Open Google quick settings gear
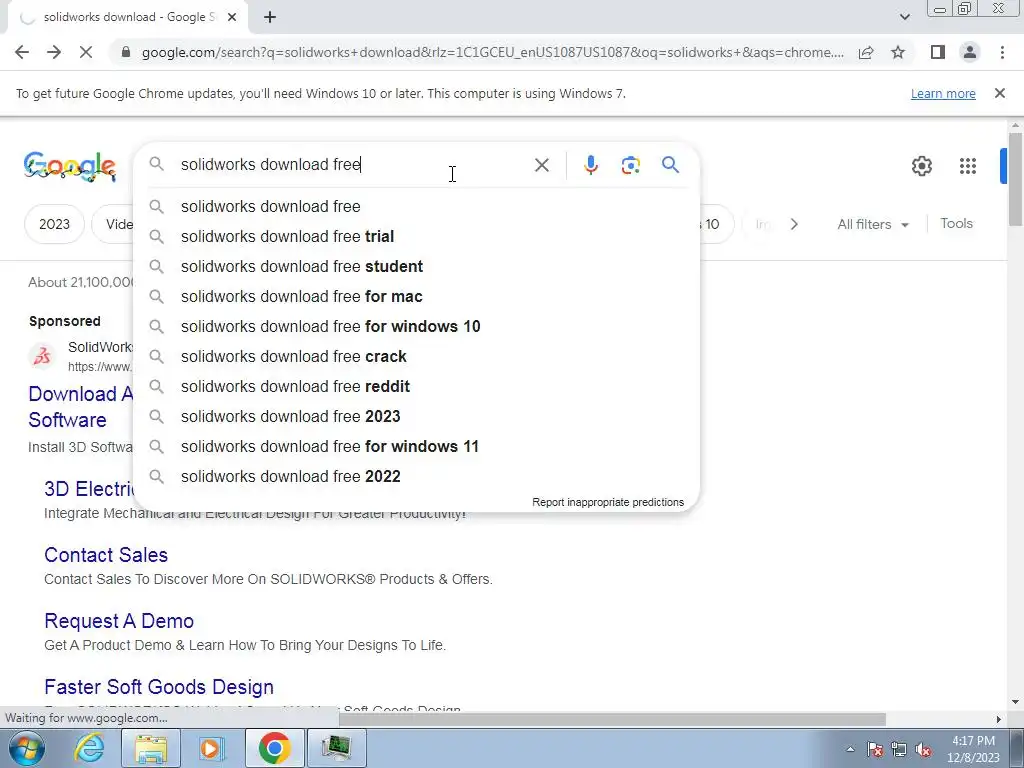Viewport: 1024px width, 768px height. [x=921, y=166]
